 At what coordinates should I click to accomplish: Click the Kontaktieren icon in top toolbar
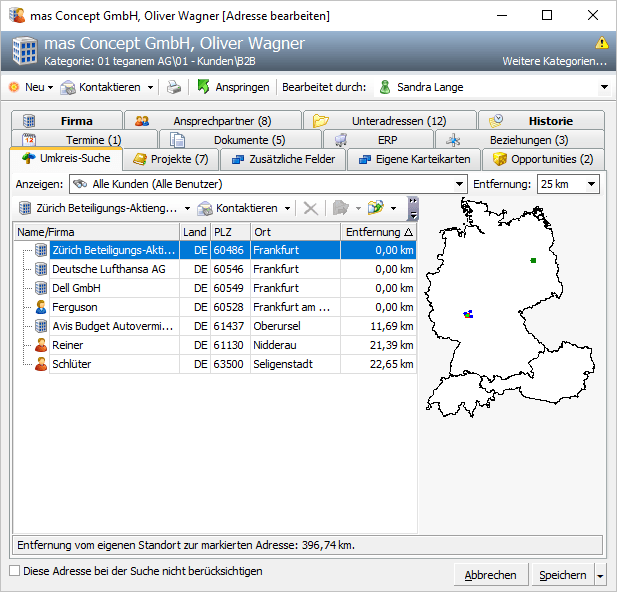(x=68, y=87)
